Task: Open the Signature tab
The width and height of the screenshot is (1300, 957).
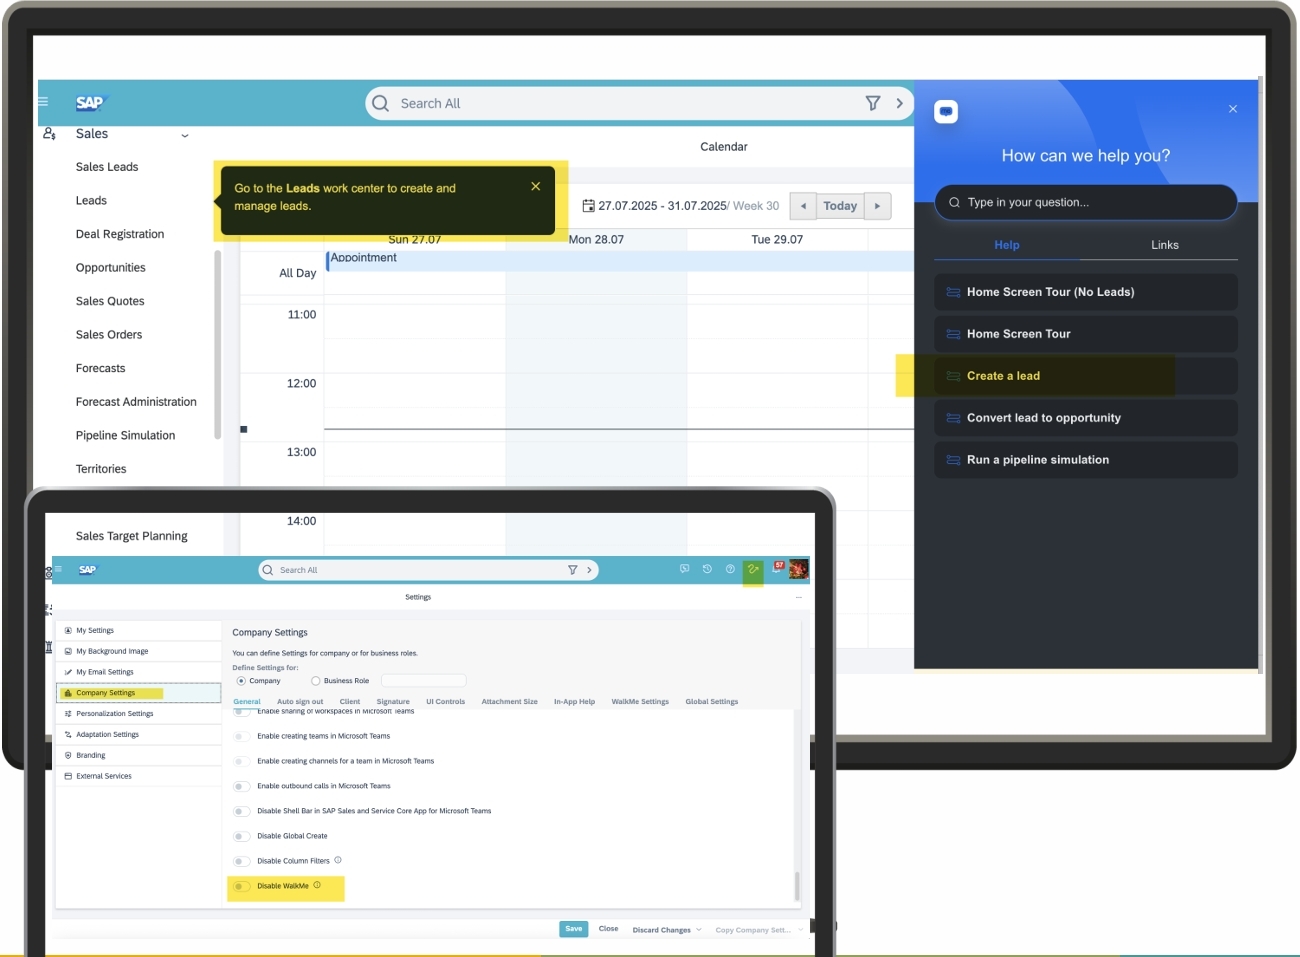Action: [x=393, y=702]
